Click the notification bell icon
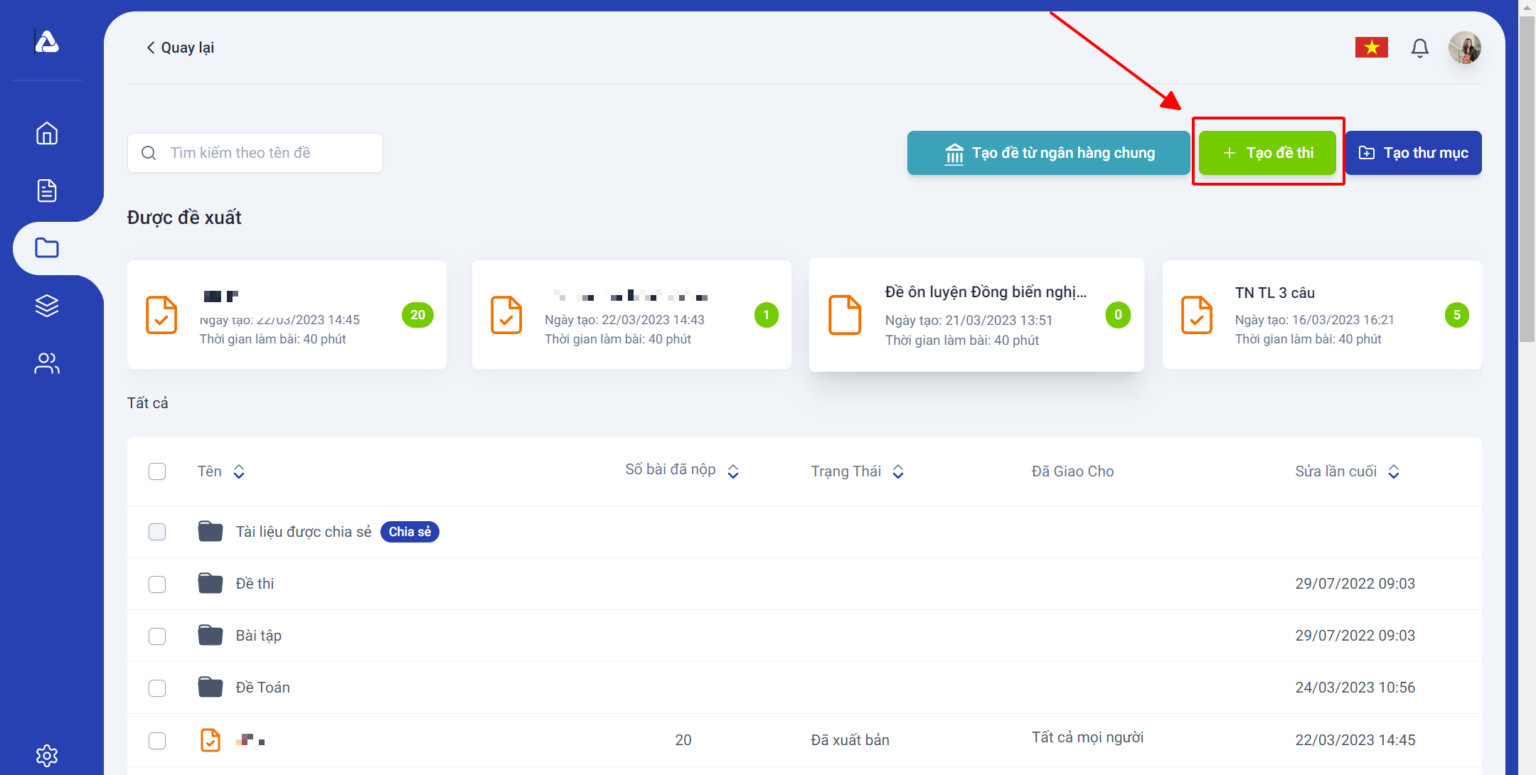 tap(1419, 48)
